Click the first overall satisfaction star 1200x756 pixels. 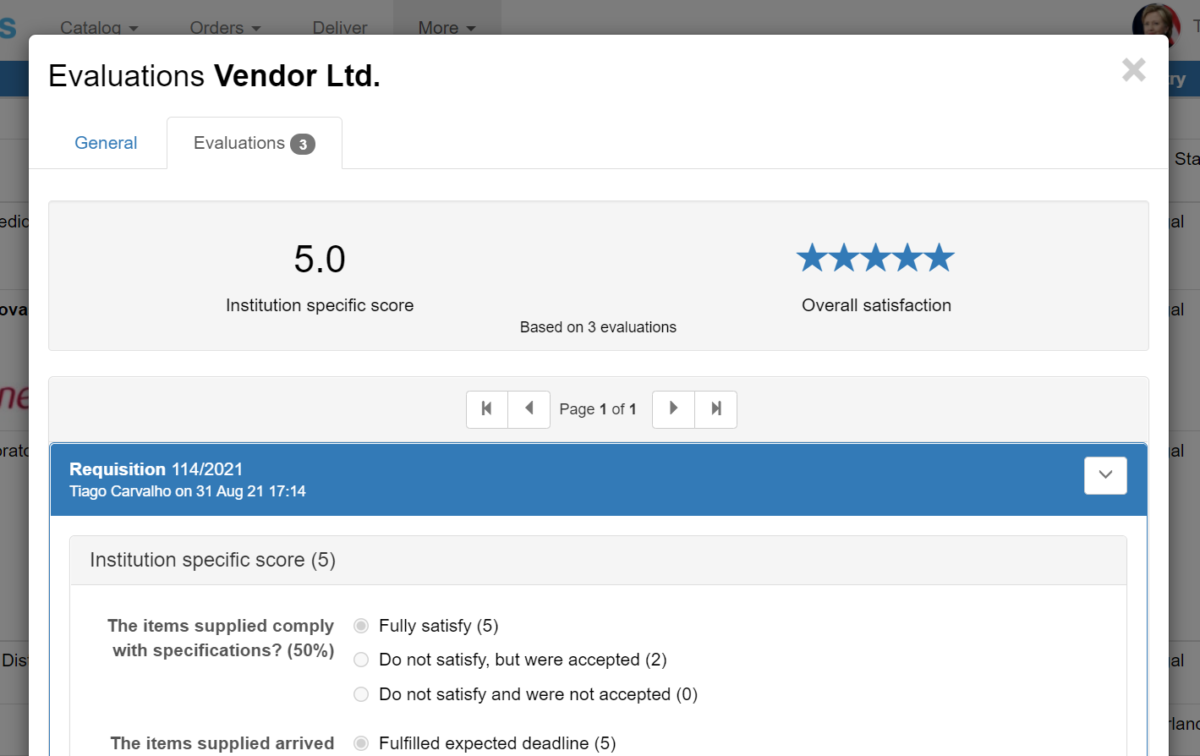(x=812, y=258)
